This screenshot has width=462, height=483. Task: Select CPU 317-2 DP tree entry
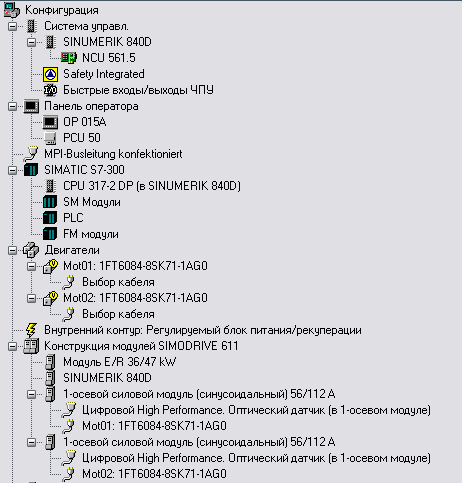pyautogui.click(x=152, y=186)
